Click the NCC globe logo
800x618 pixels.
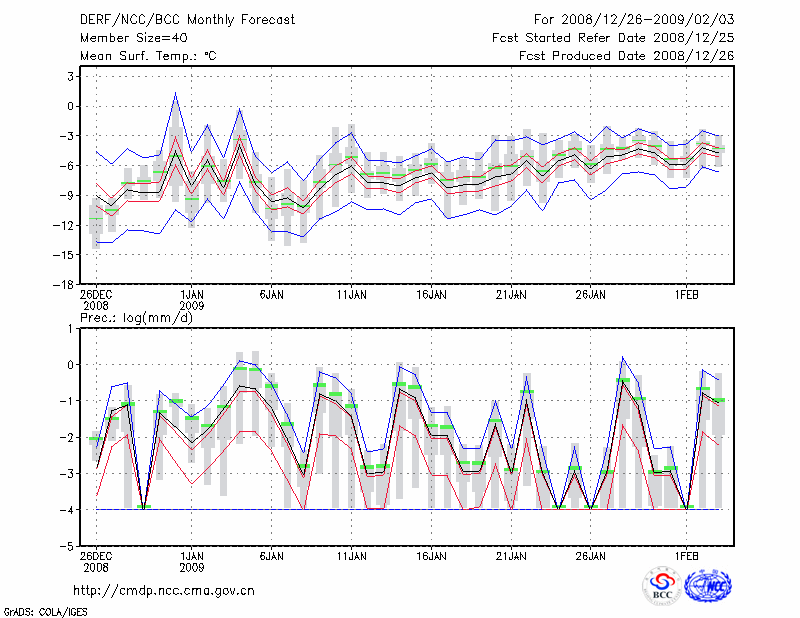[707, 586]
